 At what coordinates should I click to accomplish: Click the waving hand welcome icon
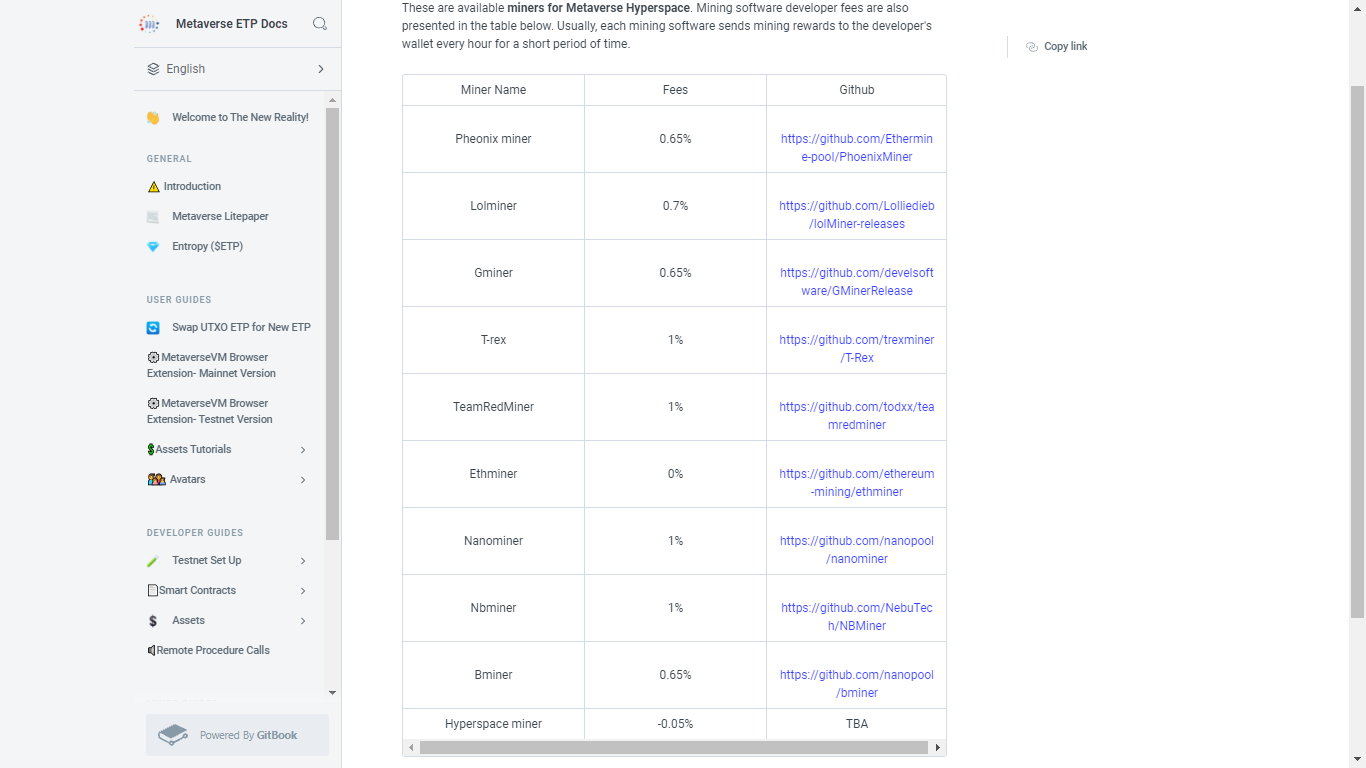click(153, 118)
